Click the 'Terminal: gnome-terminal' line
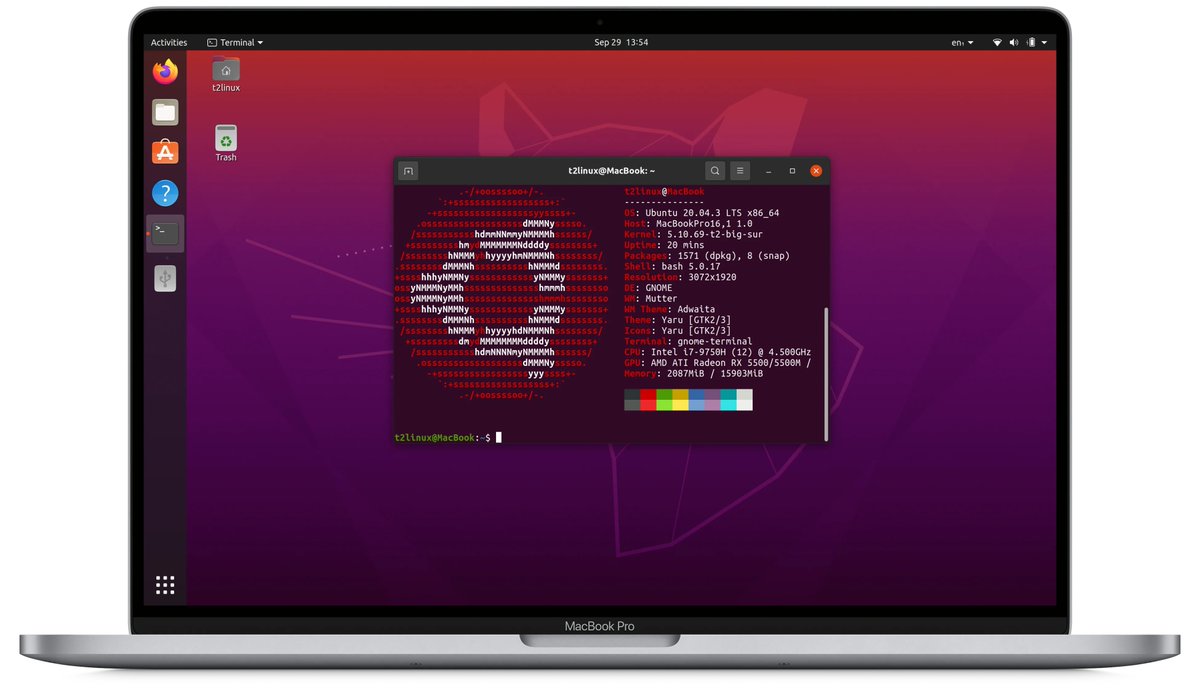This screenshot has width=1200, height=695. 688,341
